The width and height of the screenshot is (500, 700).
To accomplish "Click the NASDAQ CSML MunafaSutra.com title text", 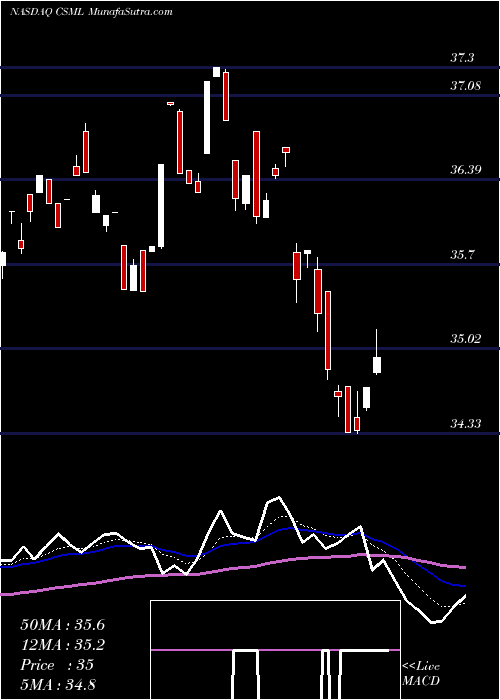I will [x=91, y=12].
